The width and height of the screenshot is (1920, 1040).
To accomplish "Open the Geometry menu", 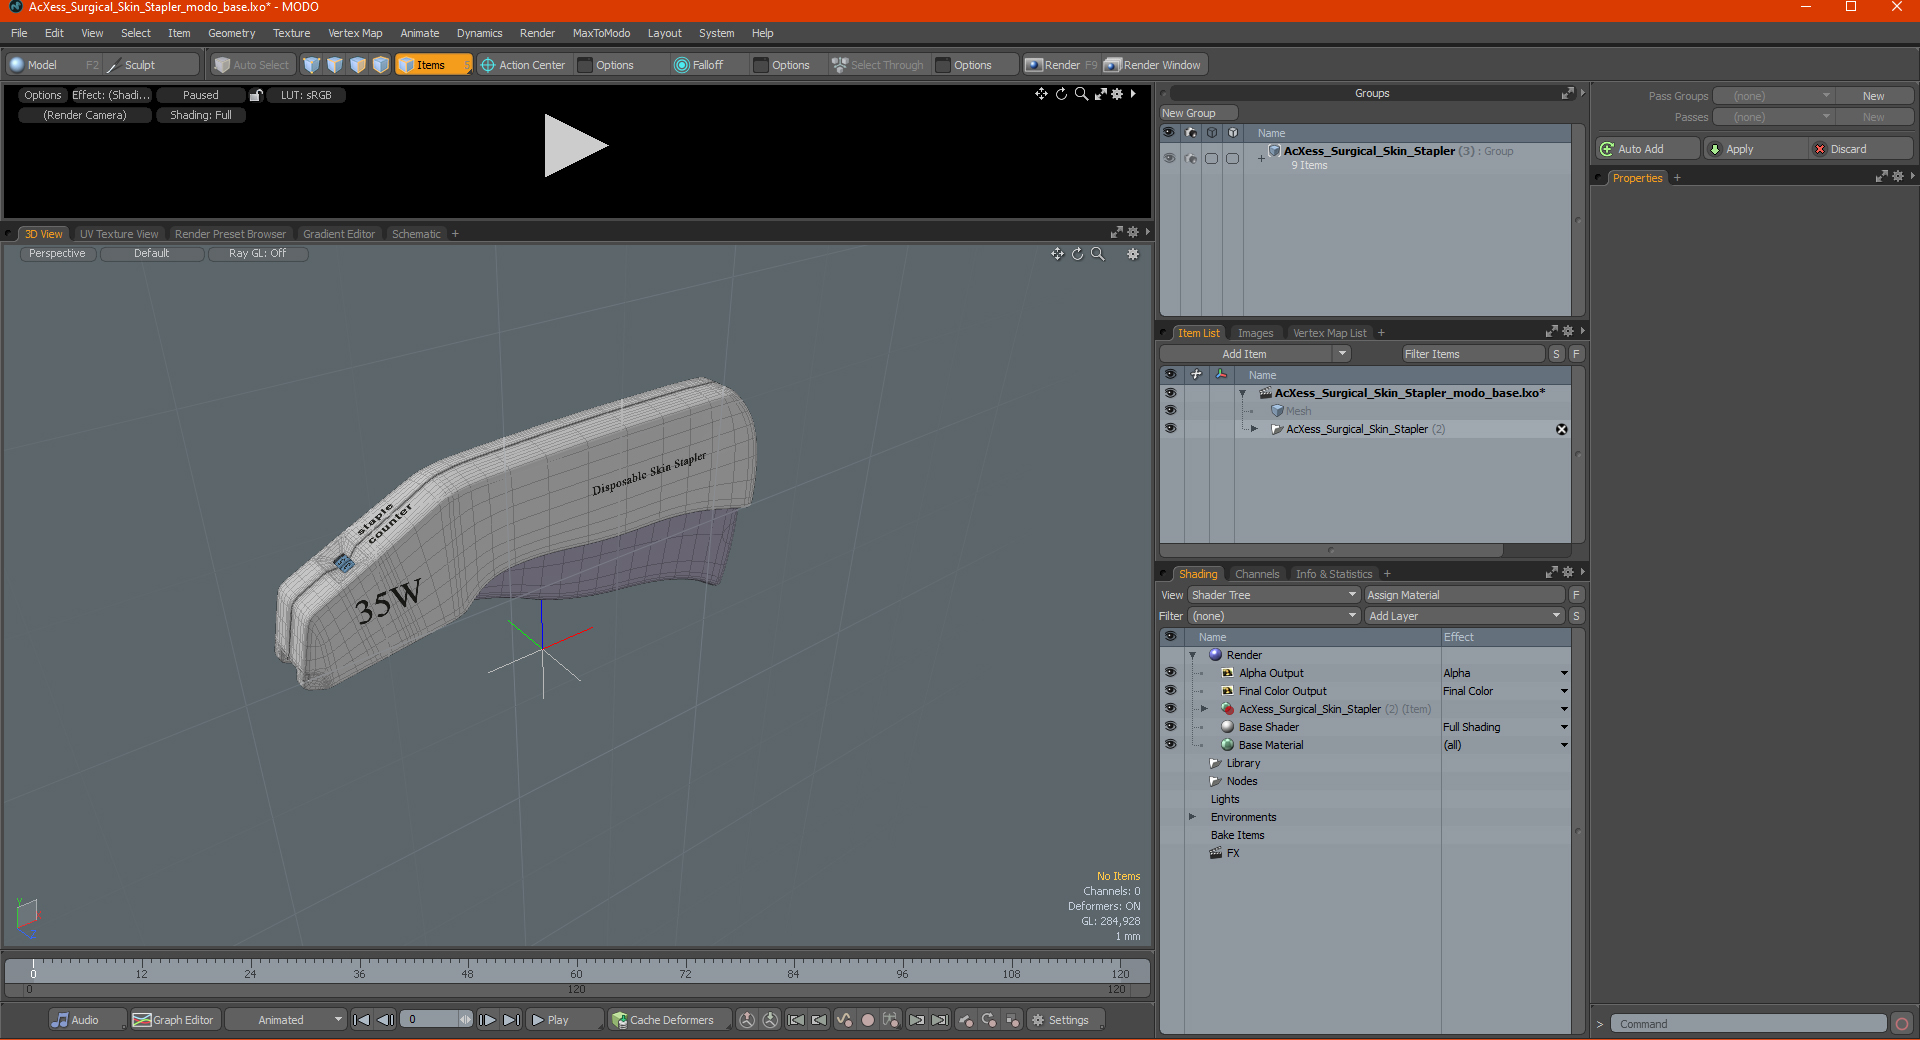I will pyautogui.click(x=231, y=33).
